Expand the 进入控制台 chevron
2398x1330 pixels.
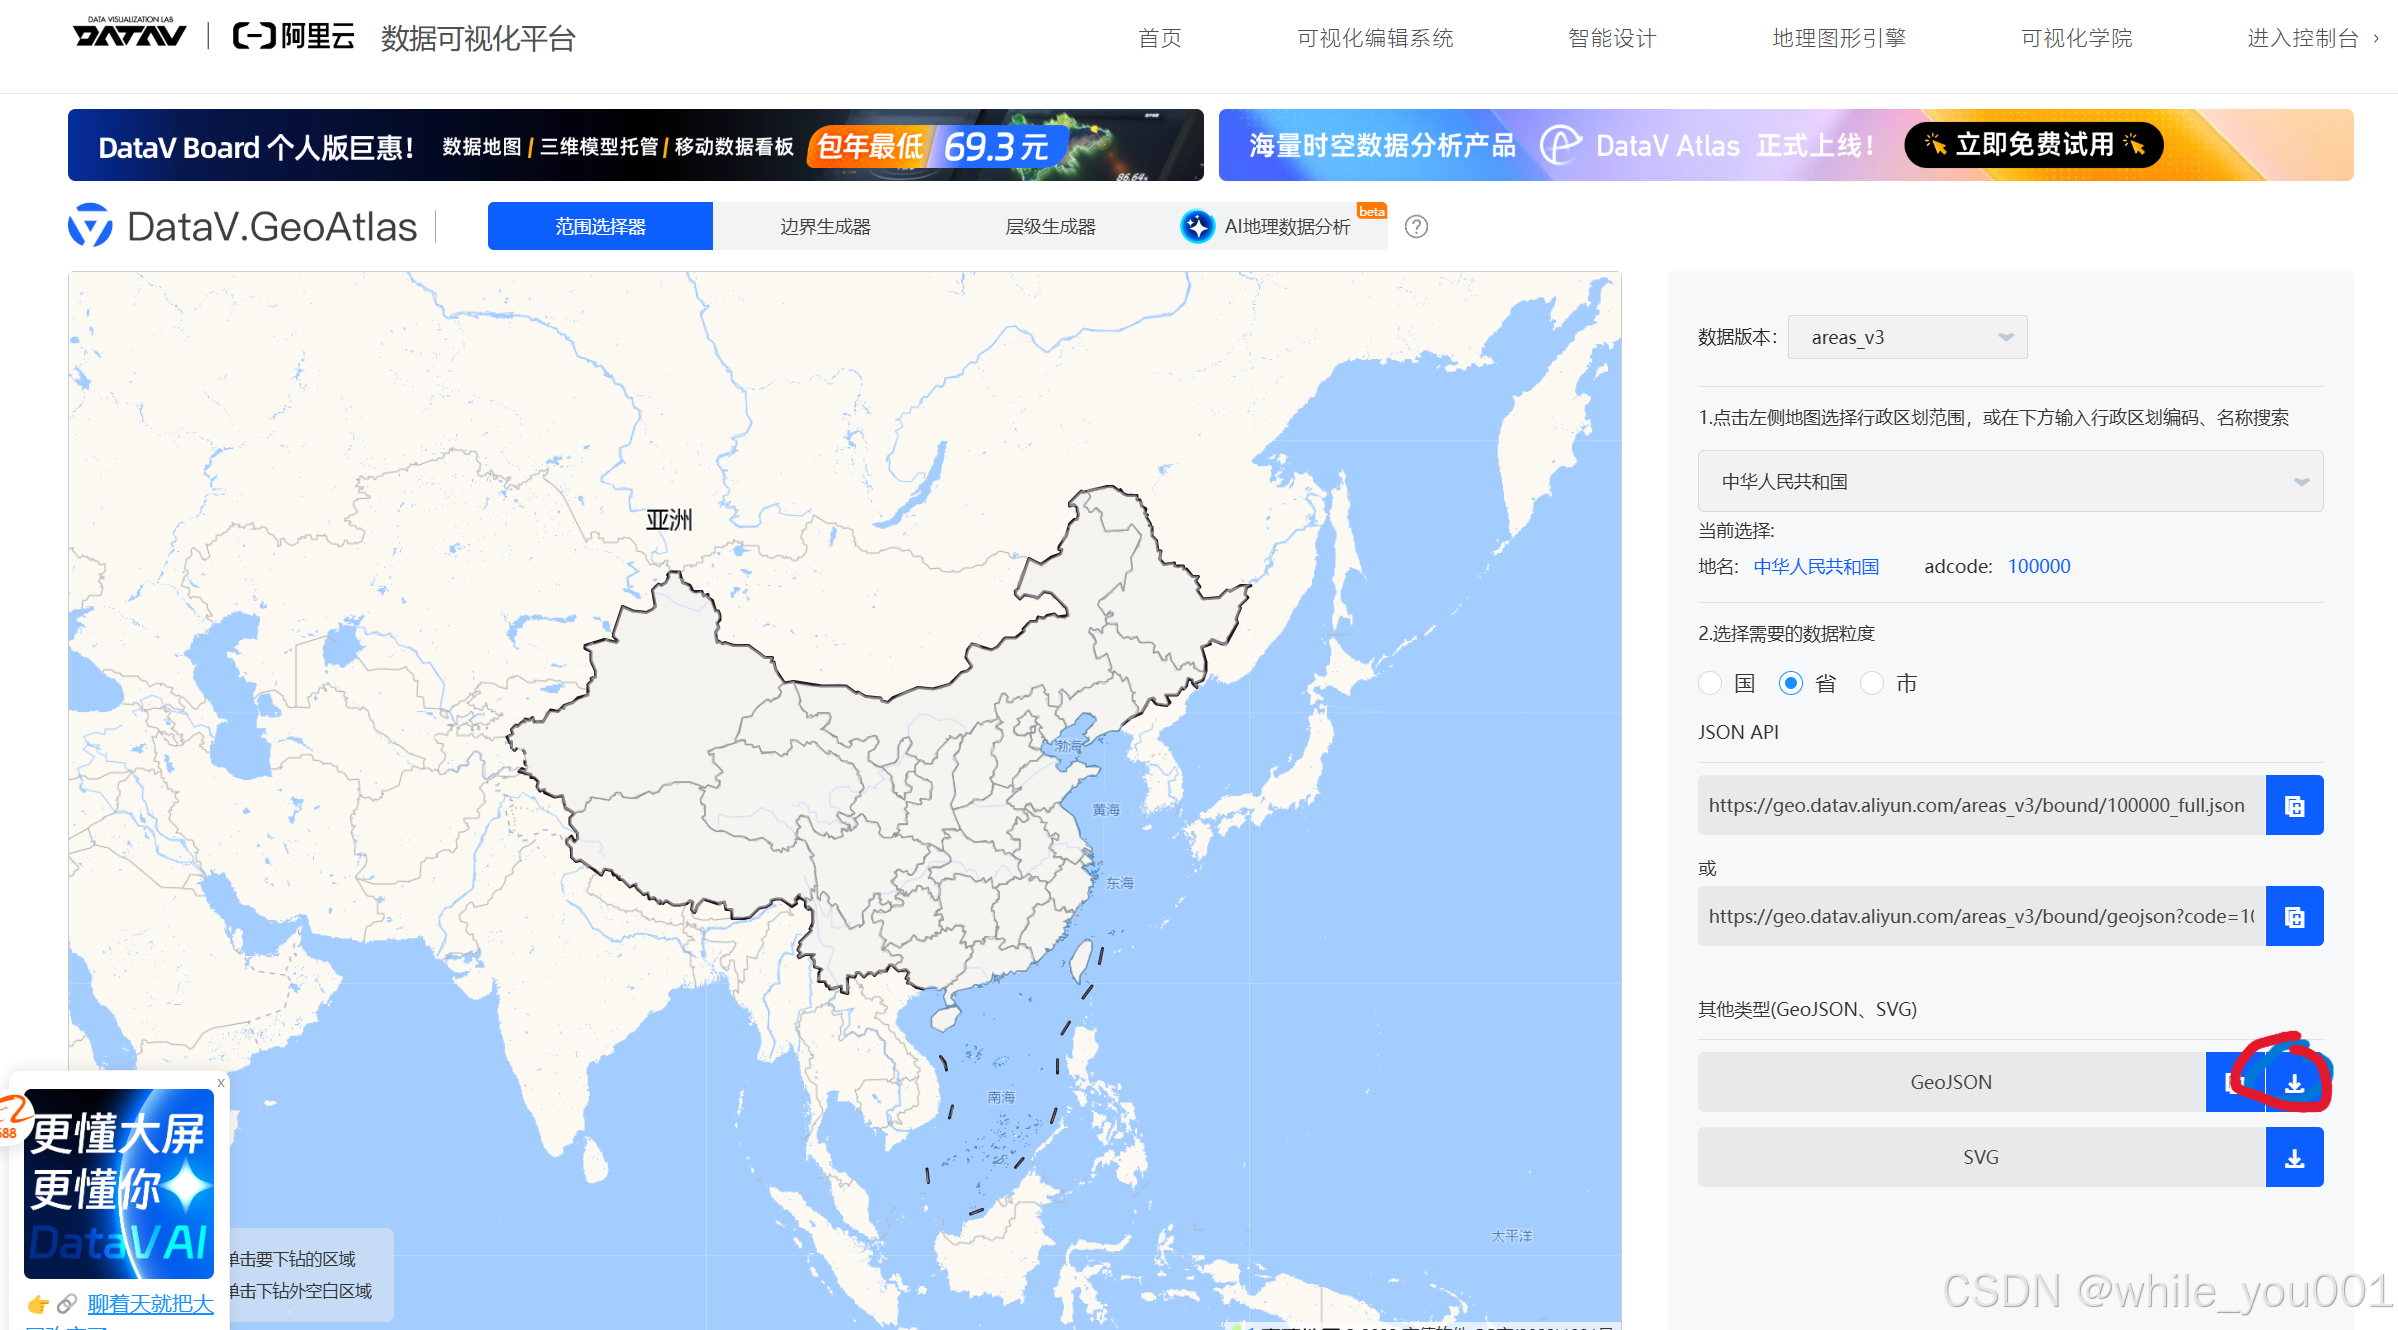point(2376,38)
